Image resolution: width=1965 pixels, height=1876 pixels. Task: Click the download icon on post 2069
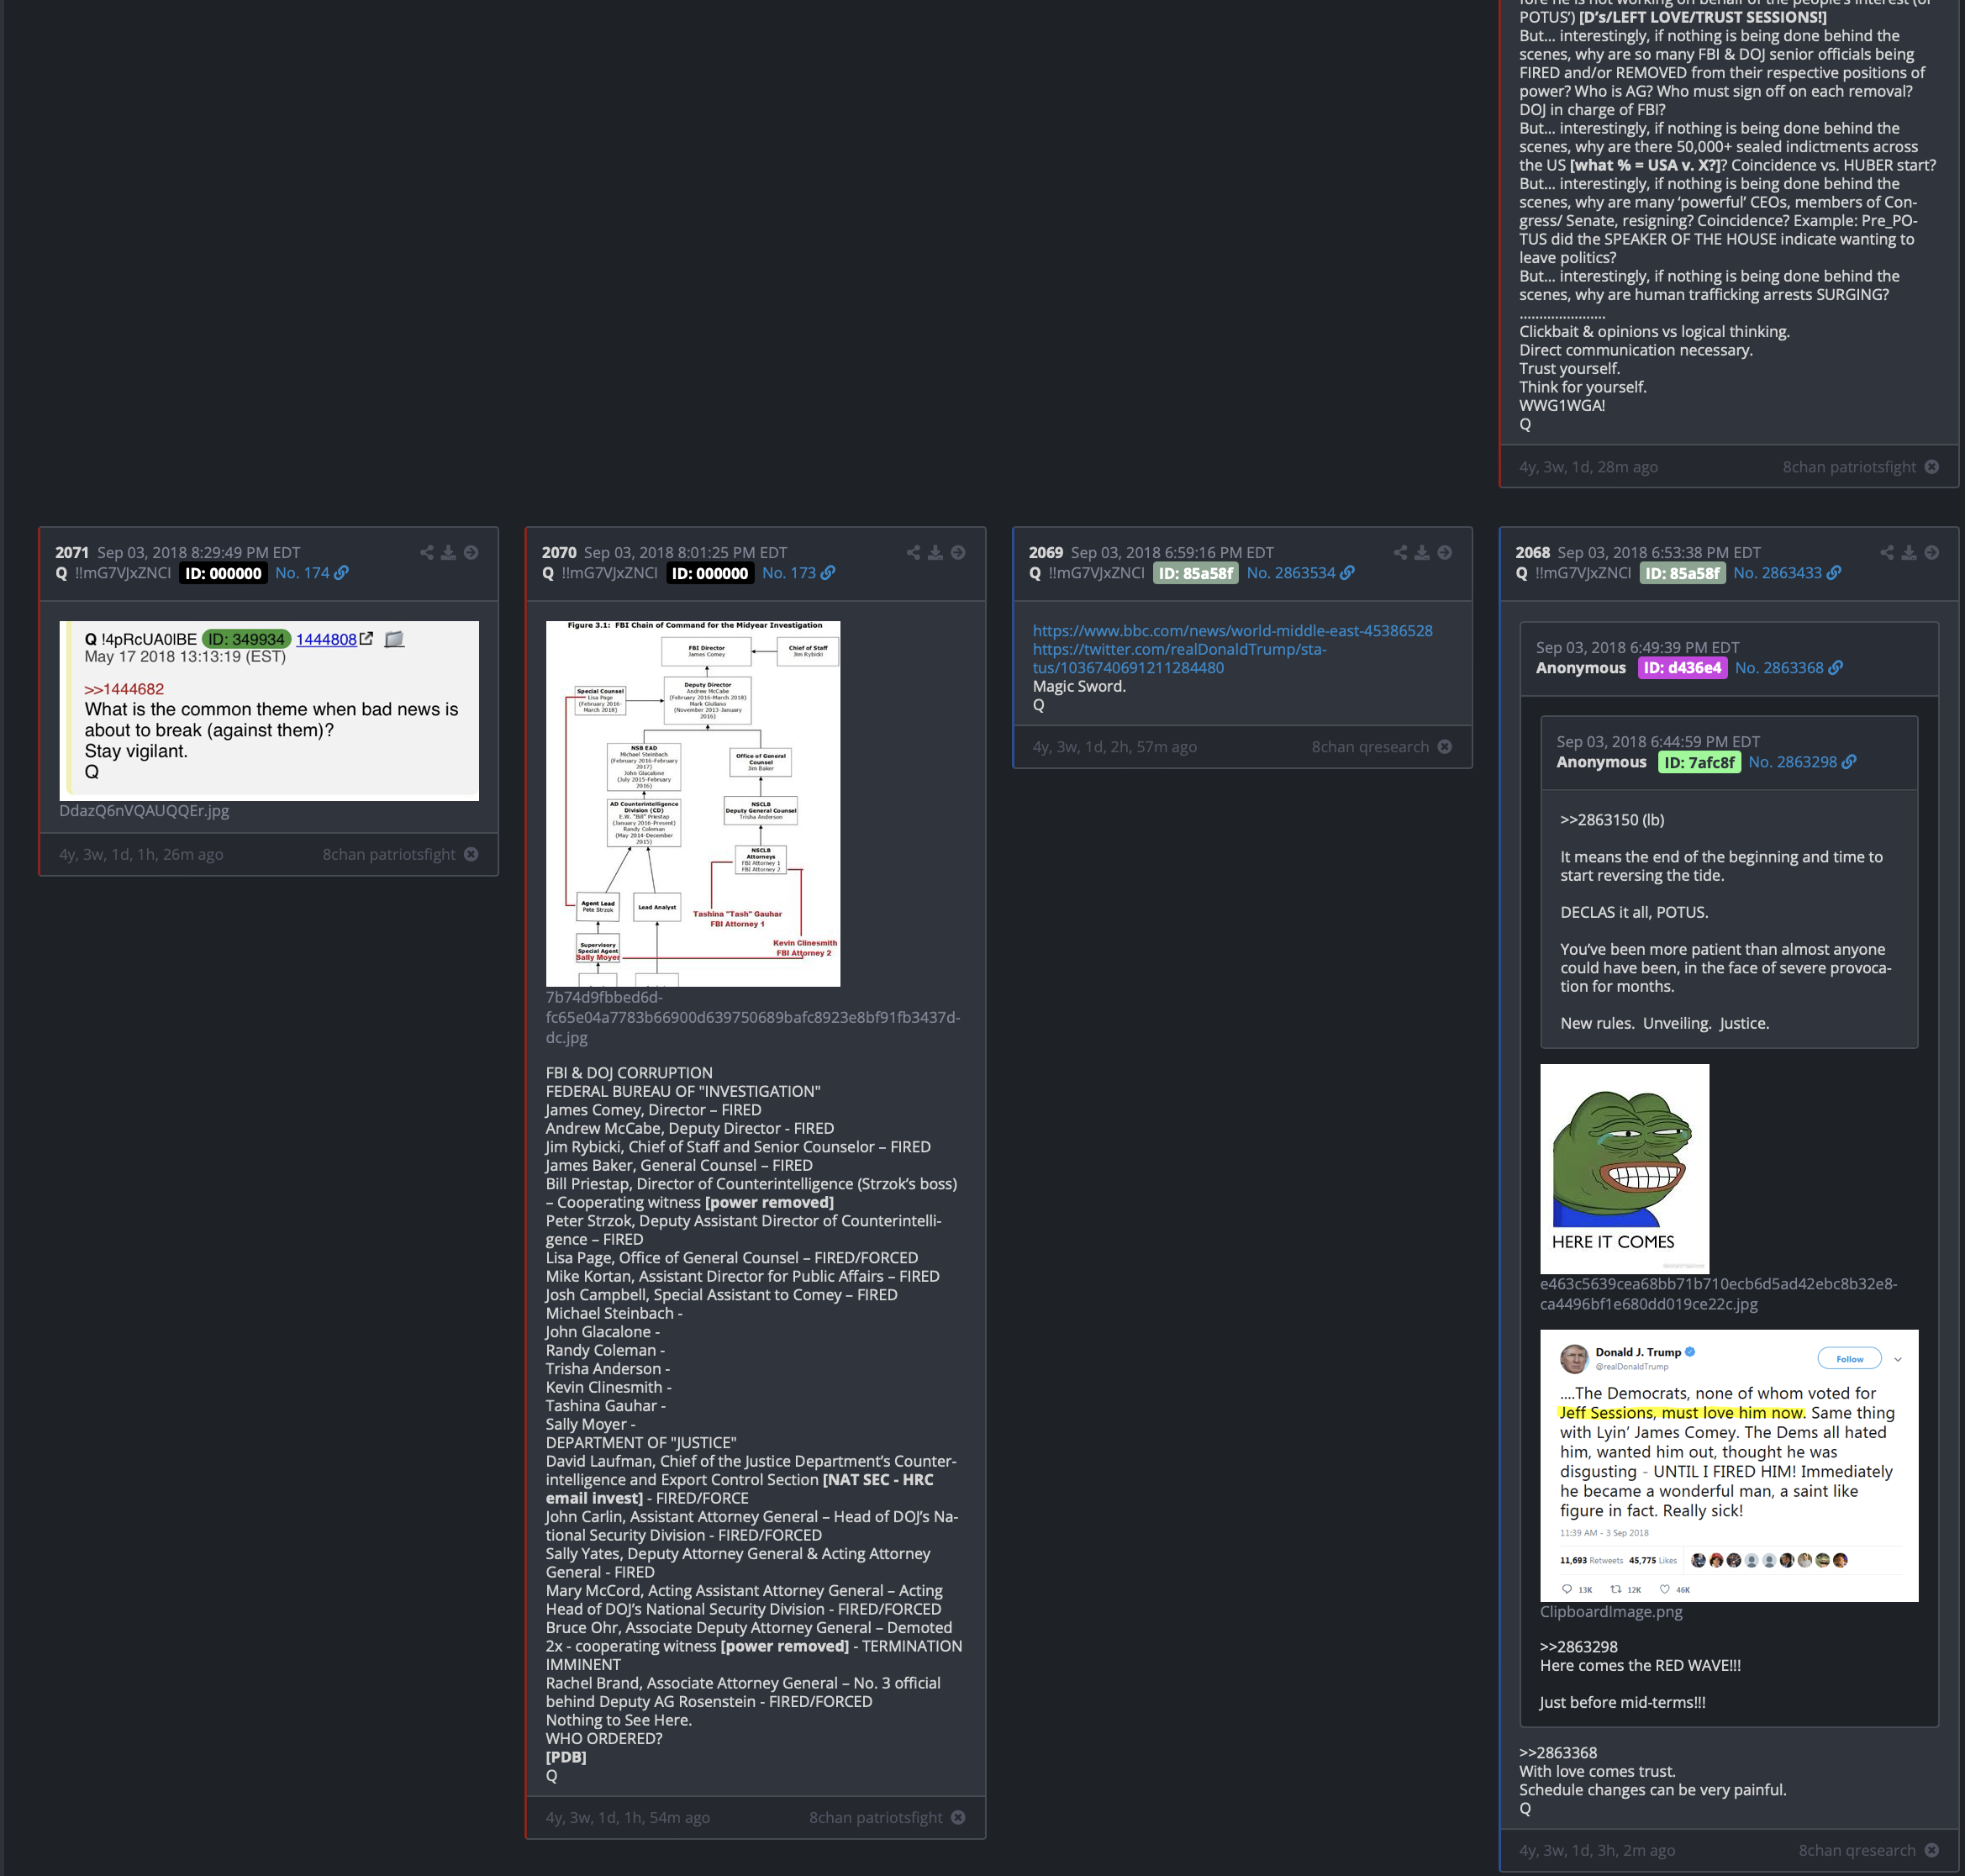[1422, 552]
